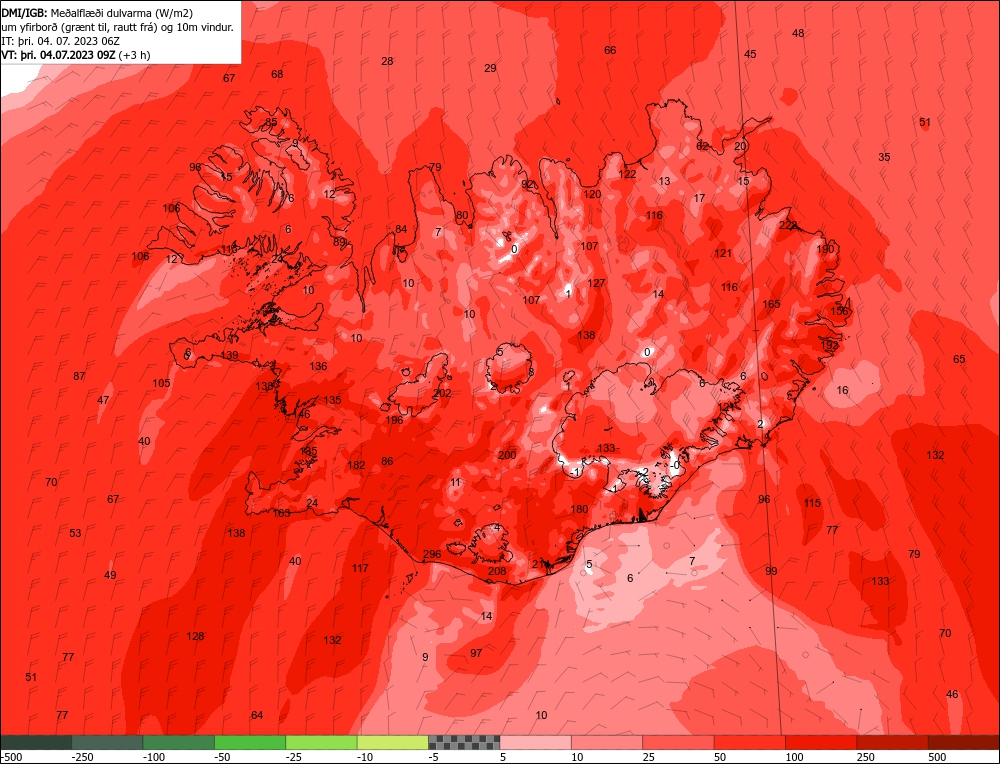Click the value "128" over the southwest ocean
1000x764 pixels.
195,636
